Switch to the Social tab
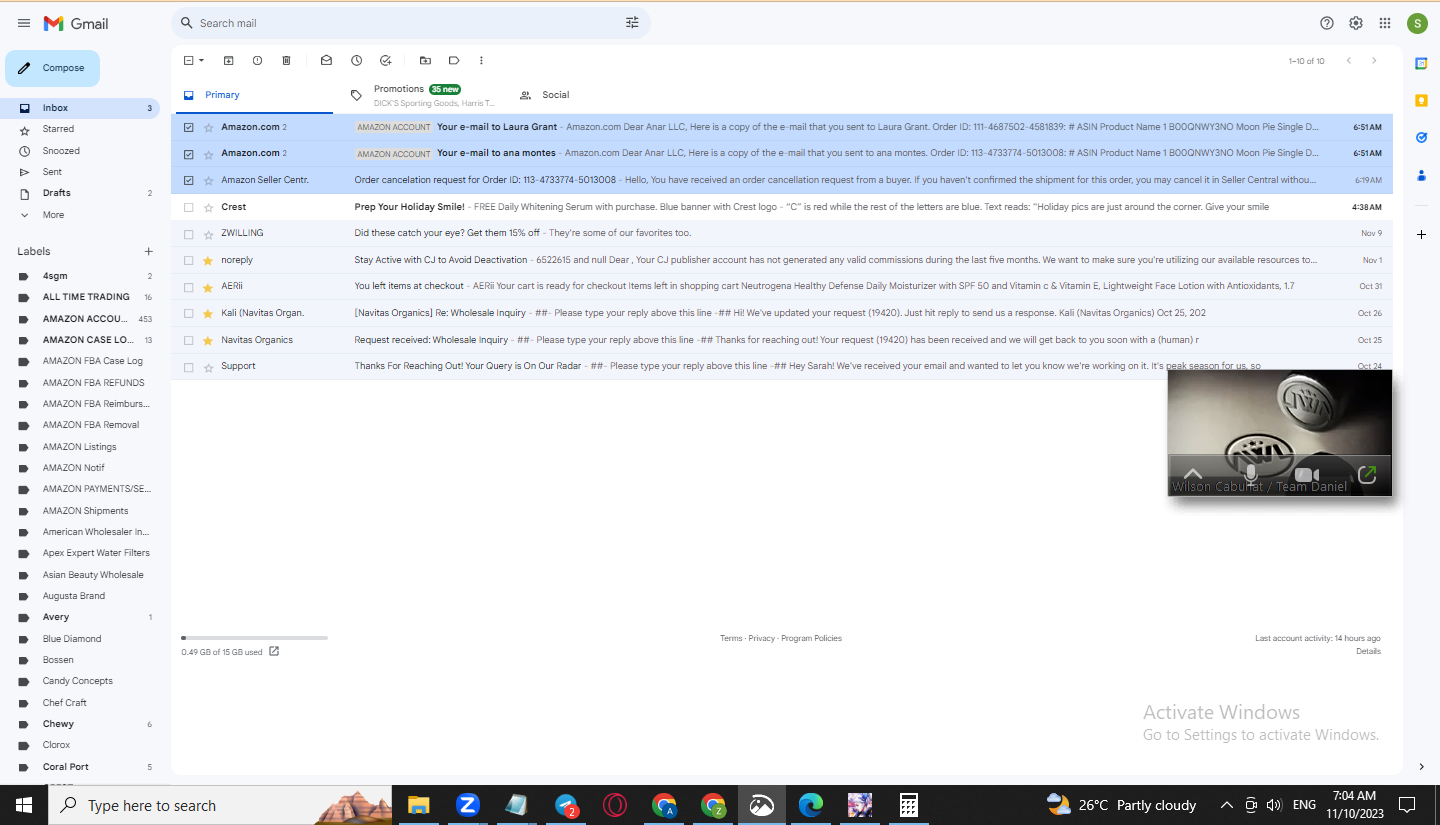Image resolution: width=1440 pixels, height=825 pixels. (x=545, y=95)
